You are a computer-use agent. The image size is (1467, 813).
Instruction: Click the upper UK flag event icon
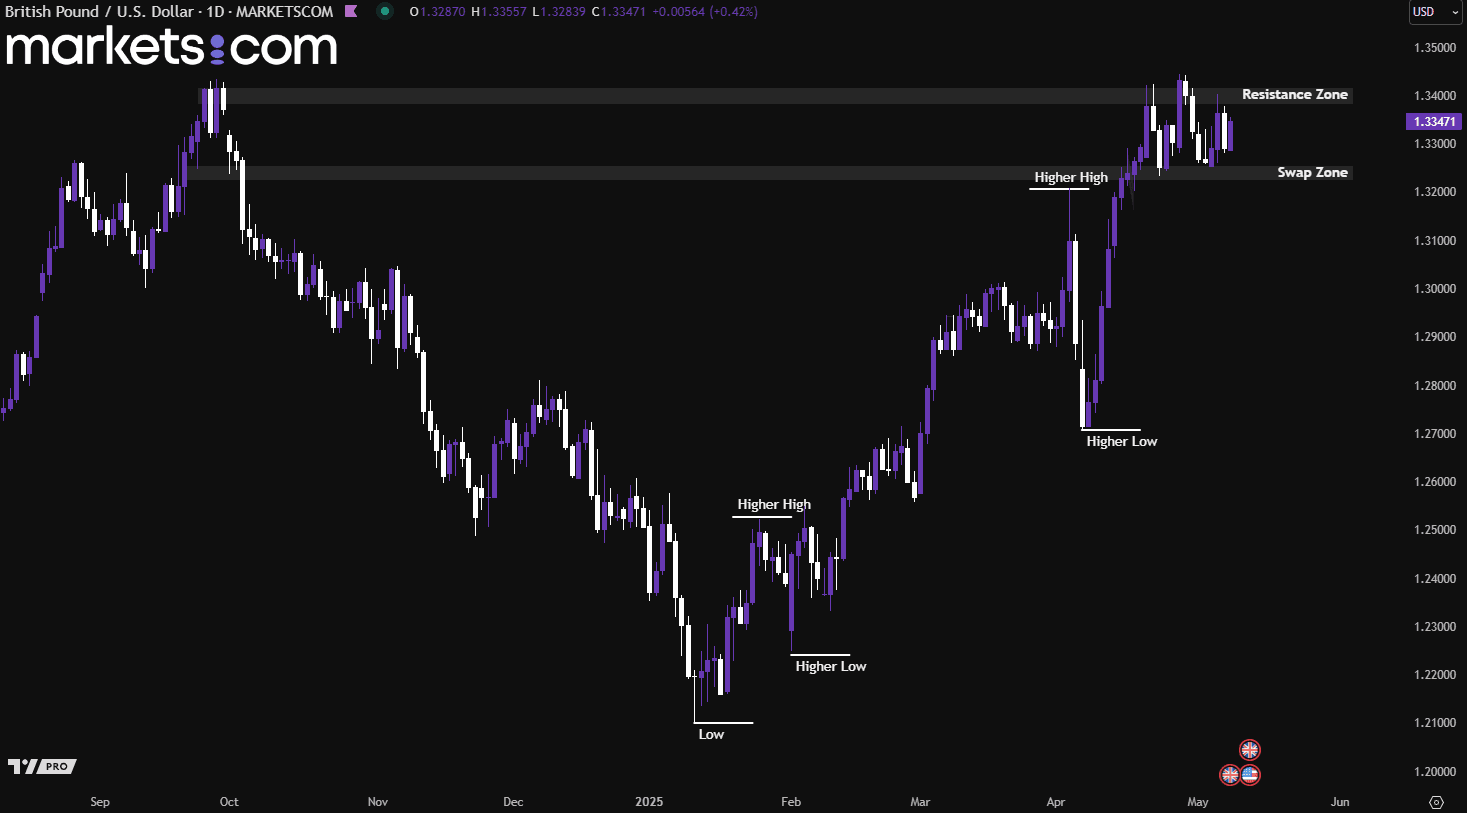point(1249,750)
